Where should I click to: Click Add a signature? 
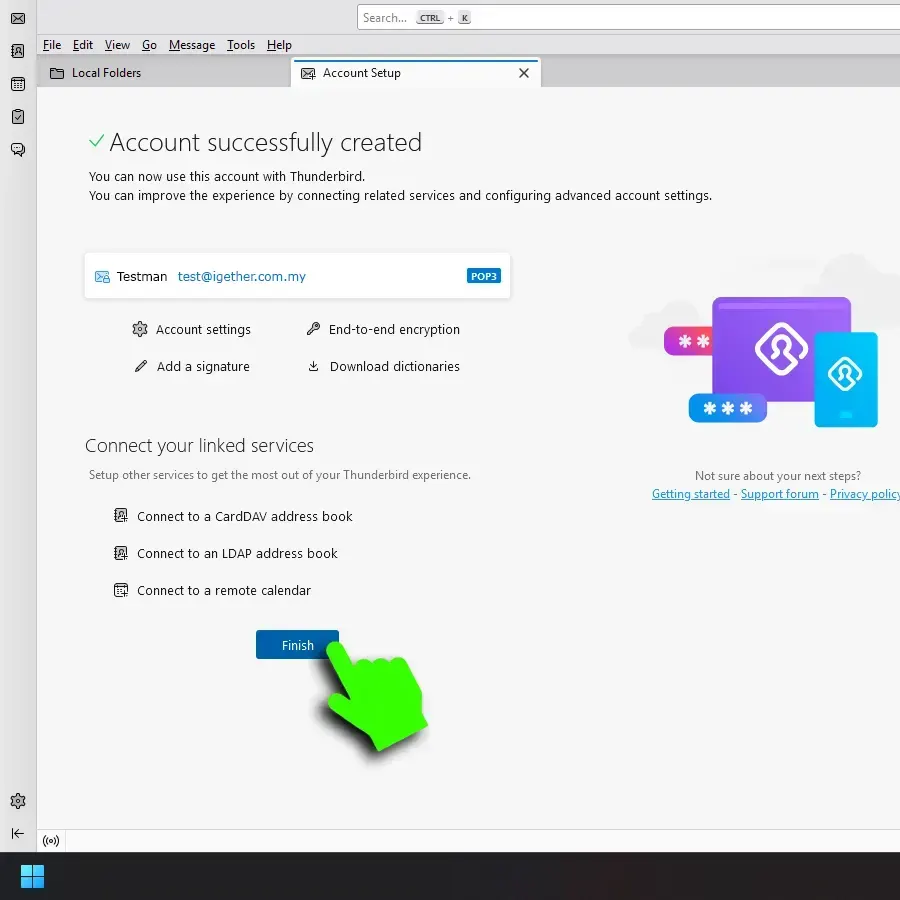click(203, 367)
